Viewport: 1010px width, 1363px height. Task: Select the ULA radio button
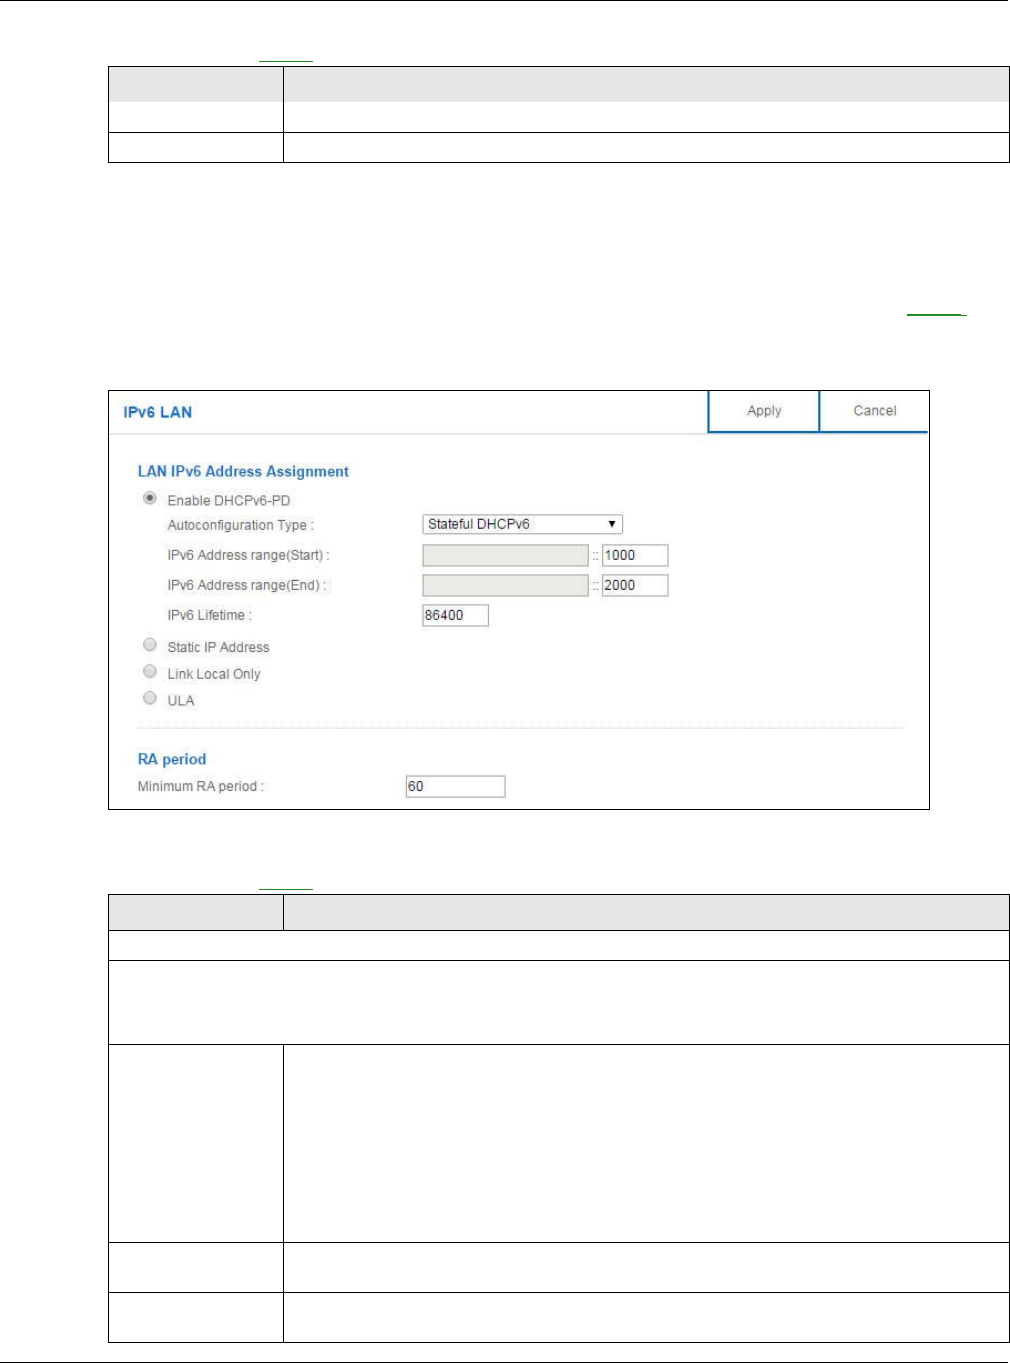point(150,698)
